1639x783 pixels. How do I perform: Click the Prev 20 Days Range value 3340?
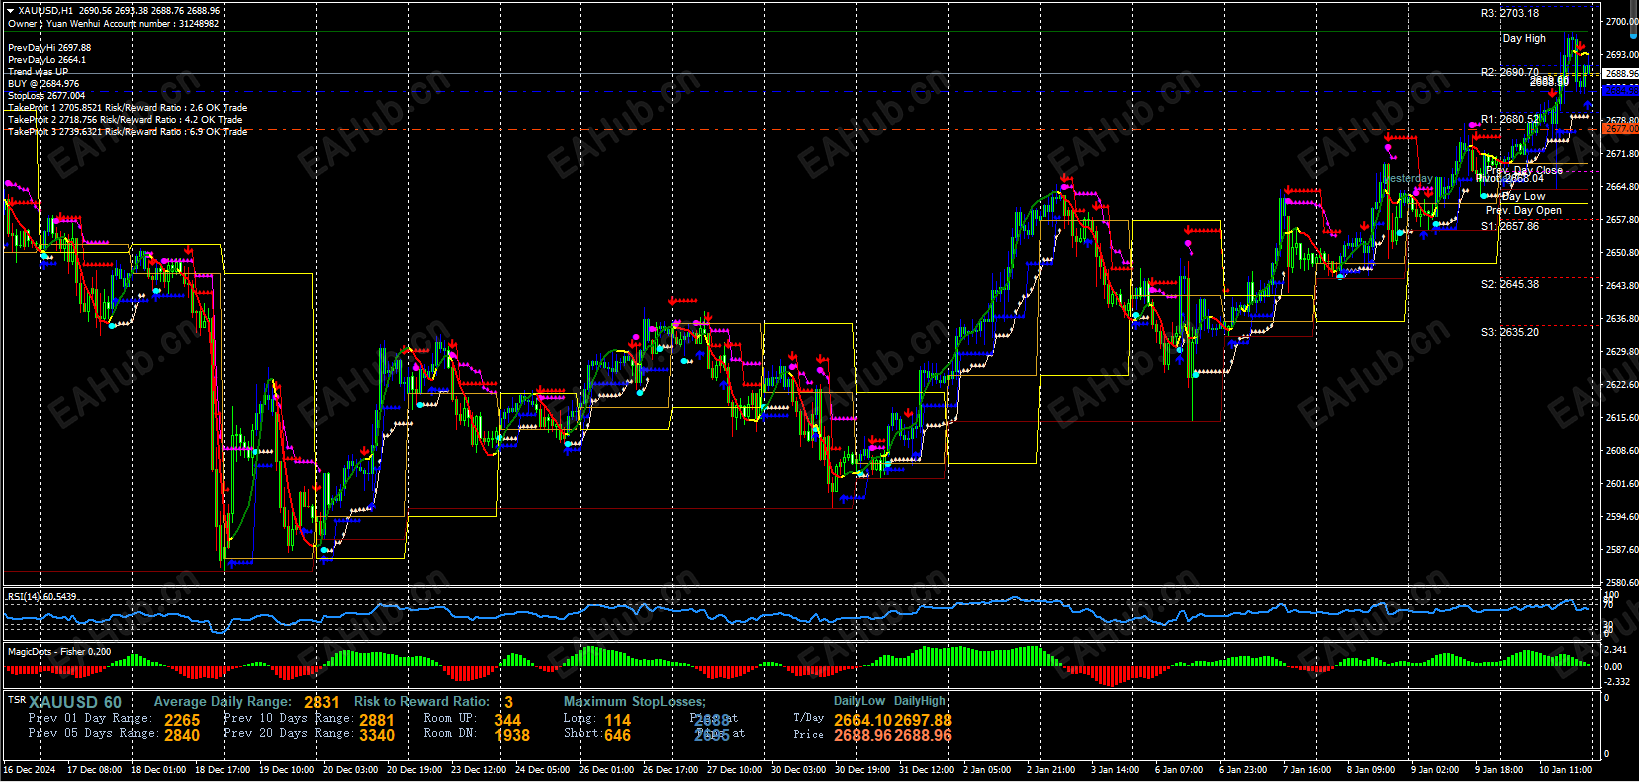(377, 735)
